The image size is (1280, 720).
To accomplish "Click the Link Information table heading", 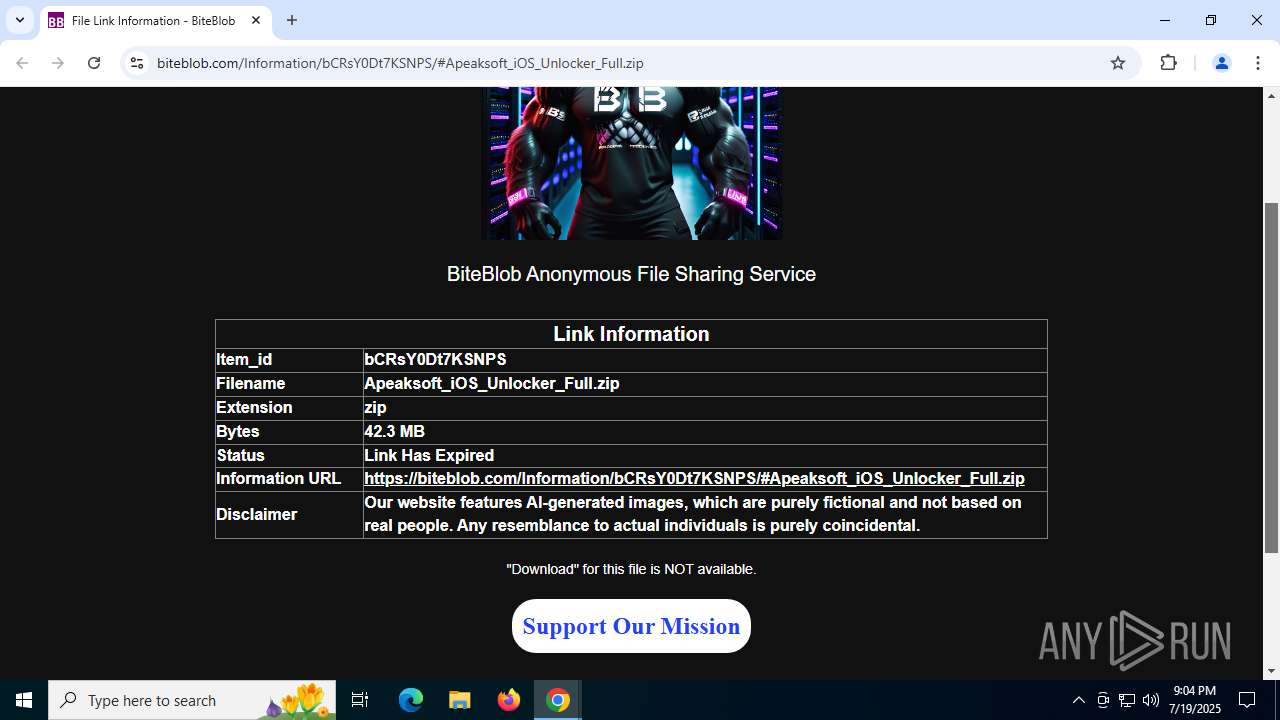I will click(x=631, y=334).
